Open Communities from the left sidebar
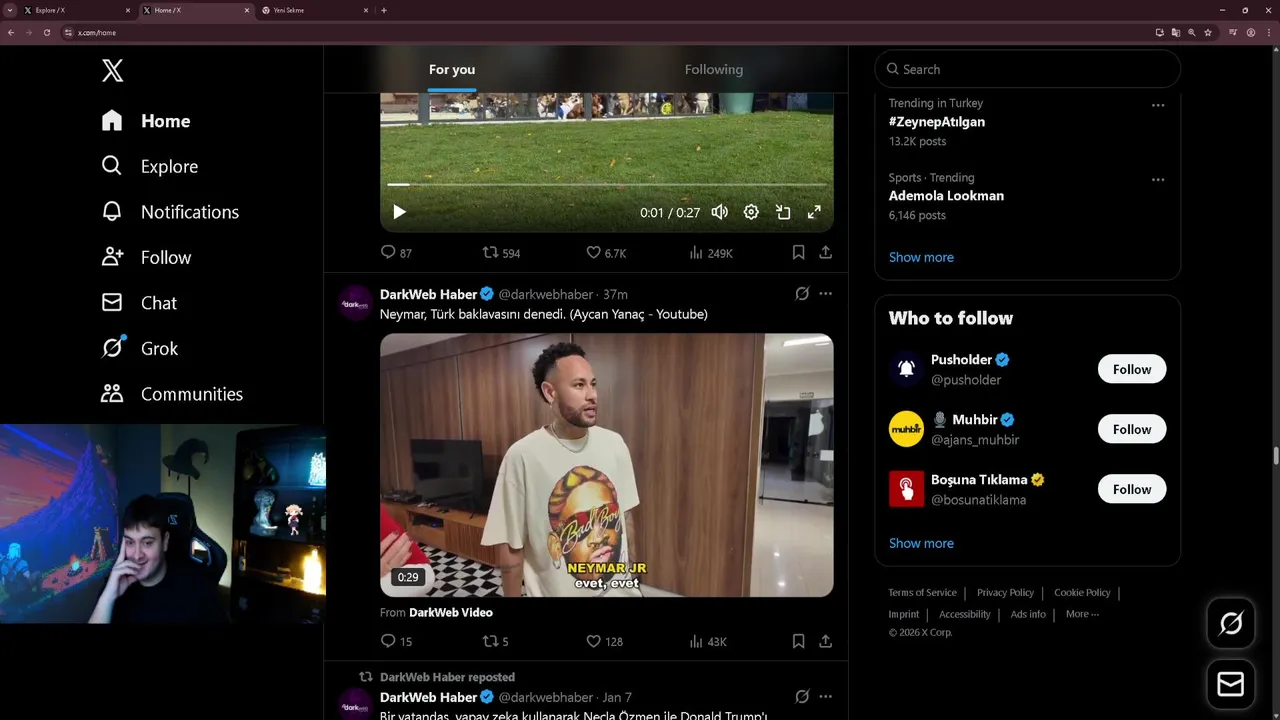 pos(172,394)
